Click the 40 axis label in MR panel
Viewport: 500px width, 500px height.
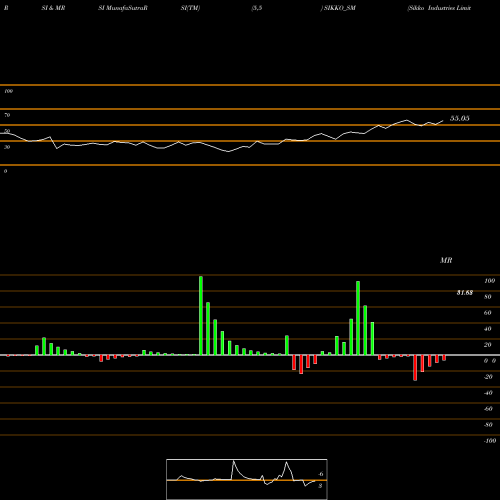(488, 329)
